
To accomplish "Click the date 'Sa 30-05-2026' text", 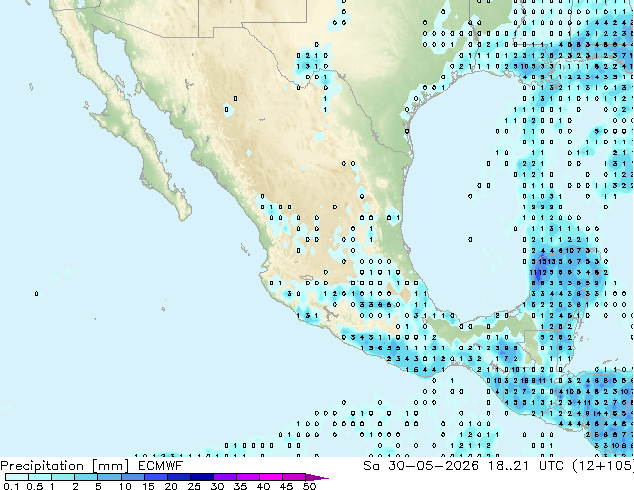I will click(x=421, y=466).
